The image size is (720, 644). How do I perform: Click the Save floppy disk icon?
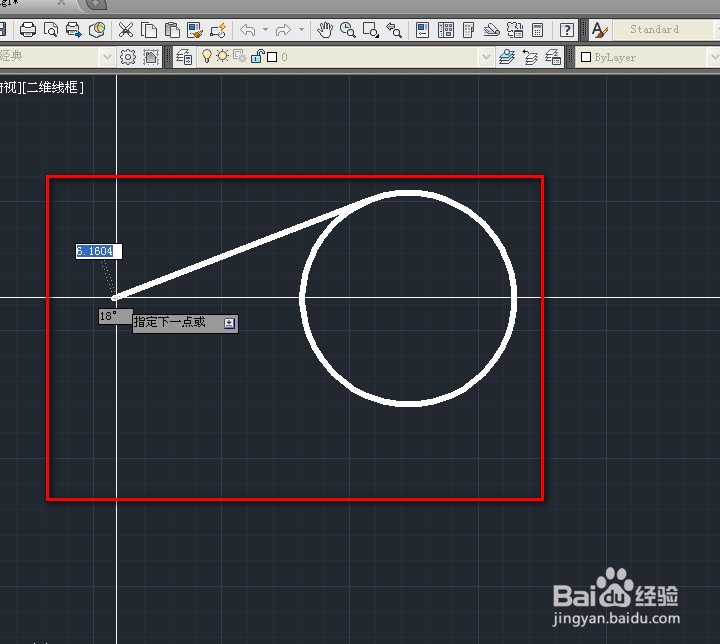[3, 30]
